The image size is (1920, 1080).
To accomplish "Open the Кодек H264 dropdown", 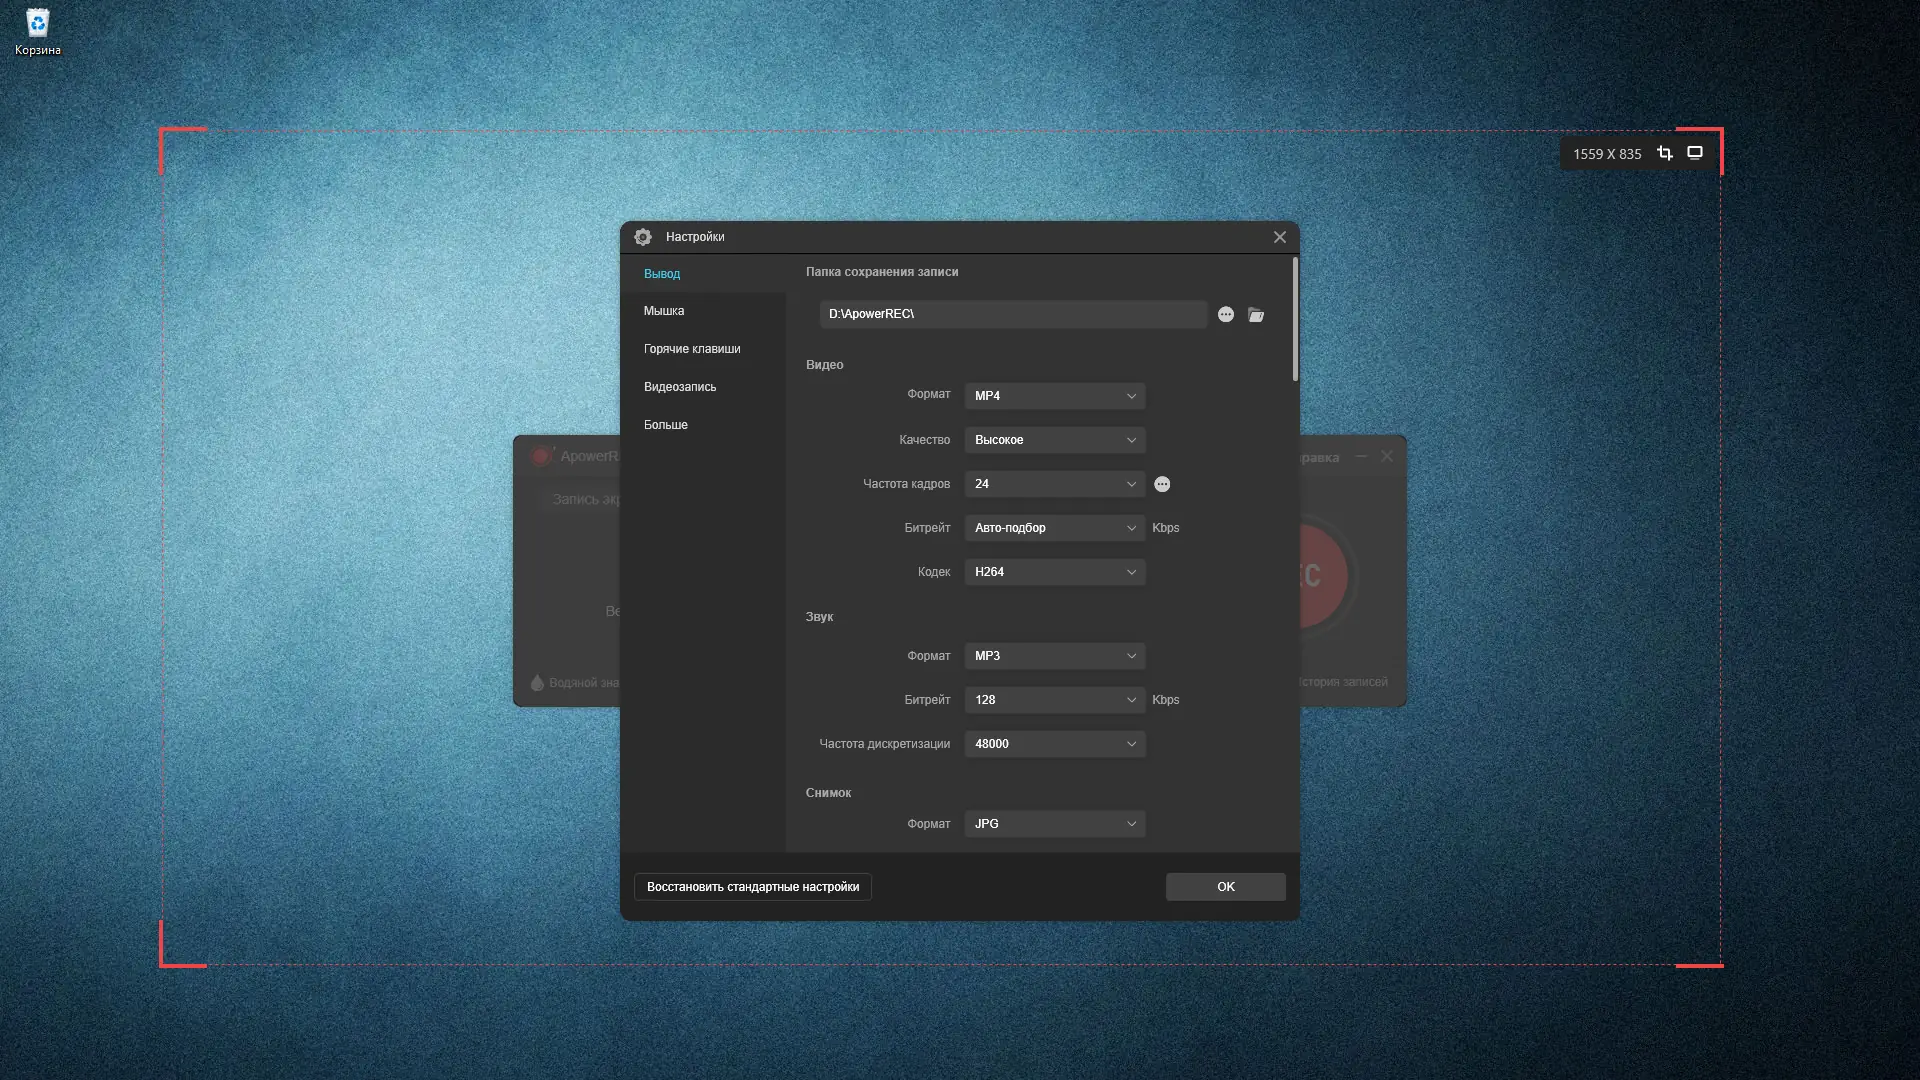I will 1055,572.
